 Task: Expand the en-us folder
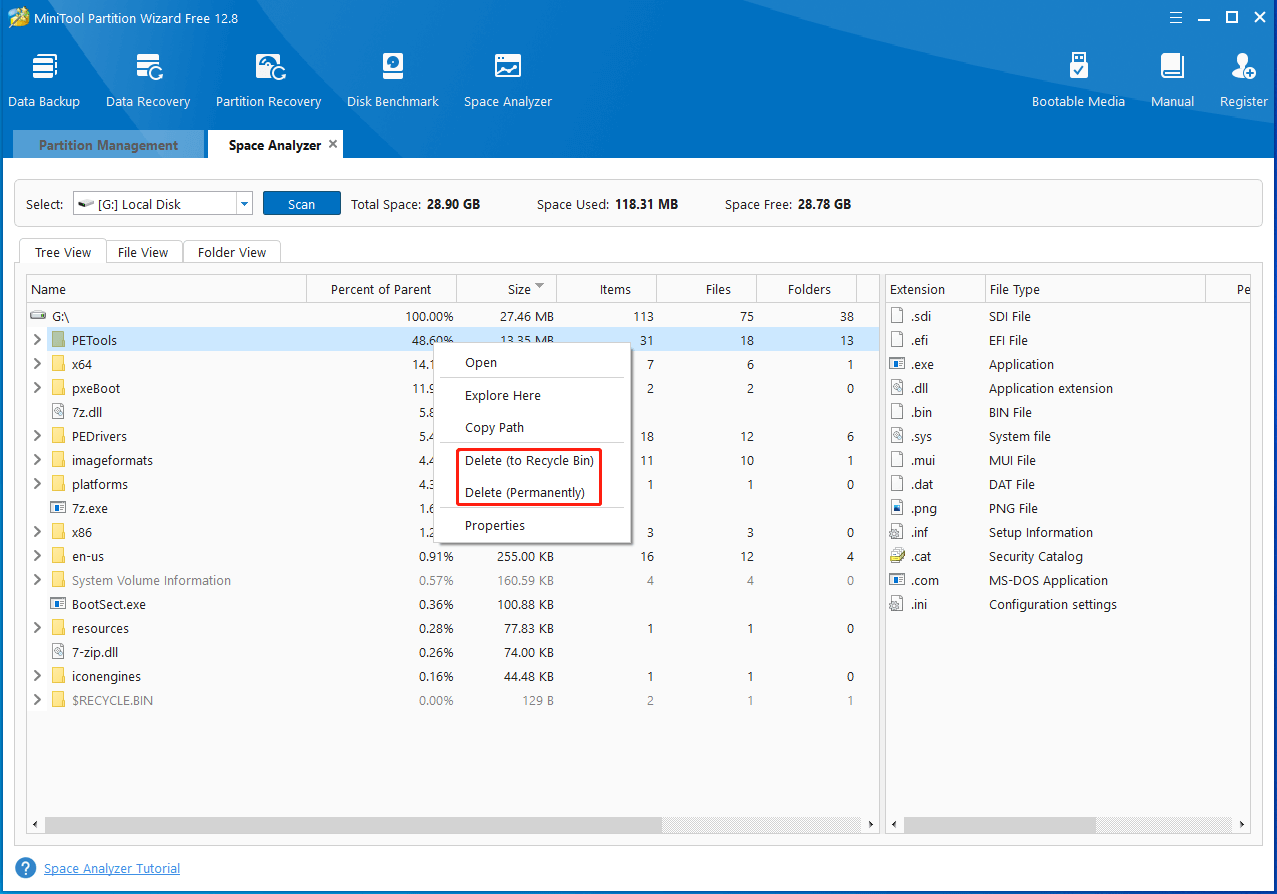coord(37,556)
